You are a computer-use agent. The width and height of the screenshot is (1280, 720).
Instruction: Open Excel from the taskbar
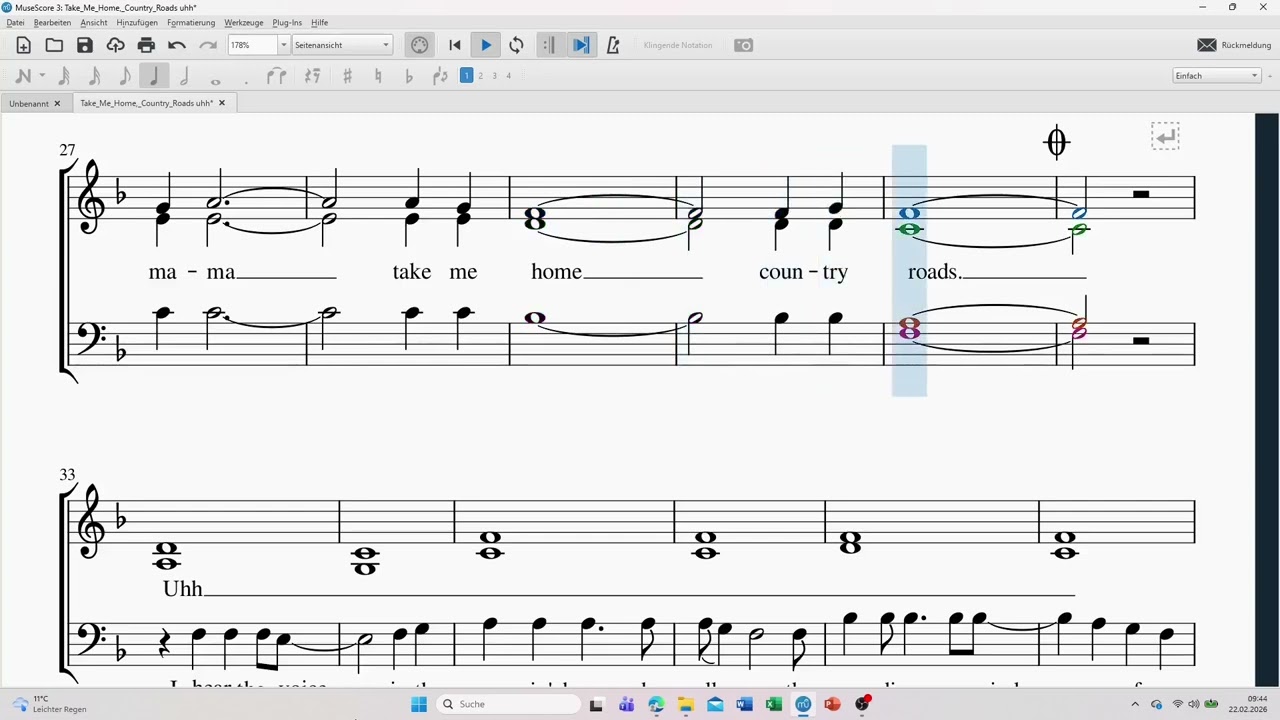coord(774,704)
